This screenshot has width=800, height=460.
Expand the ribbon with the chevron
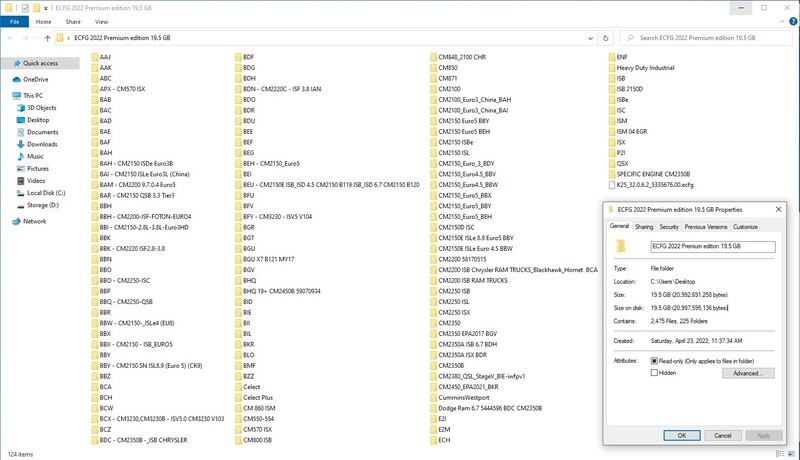click(x=780, y=19)
